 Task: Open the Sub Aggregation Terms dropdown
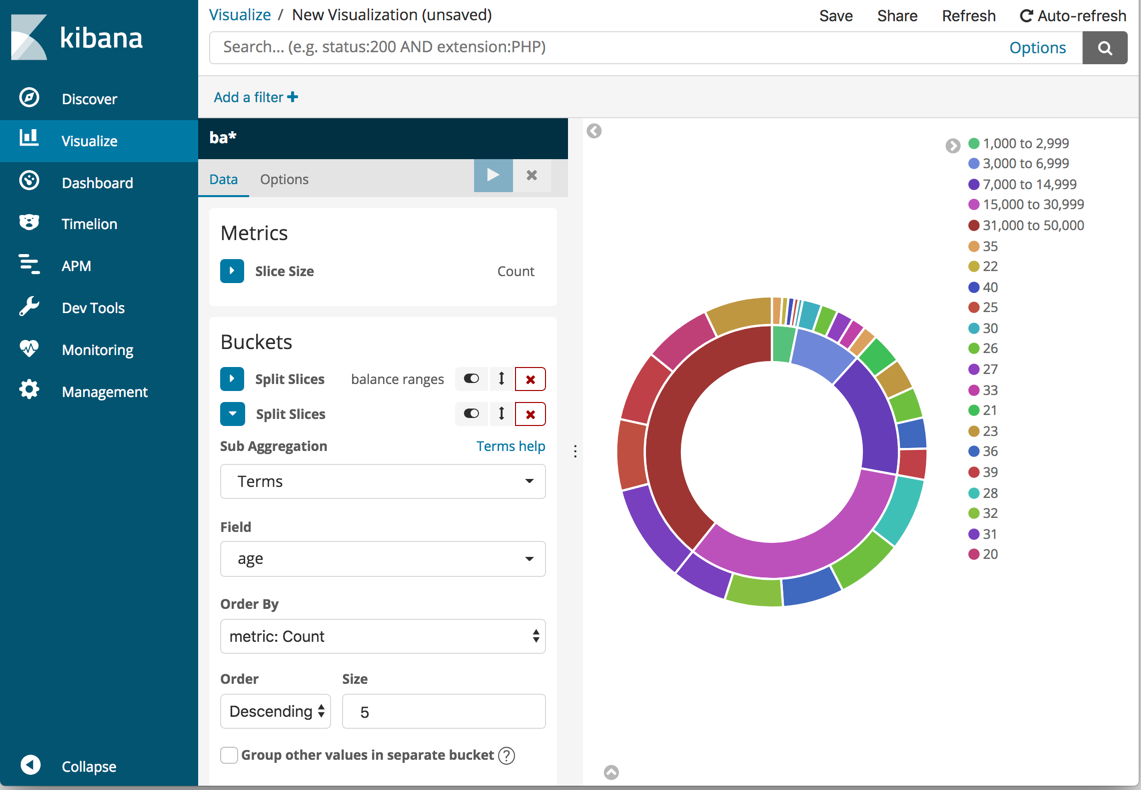[x=382, y=481]
